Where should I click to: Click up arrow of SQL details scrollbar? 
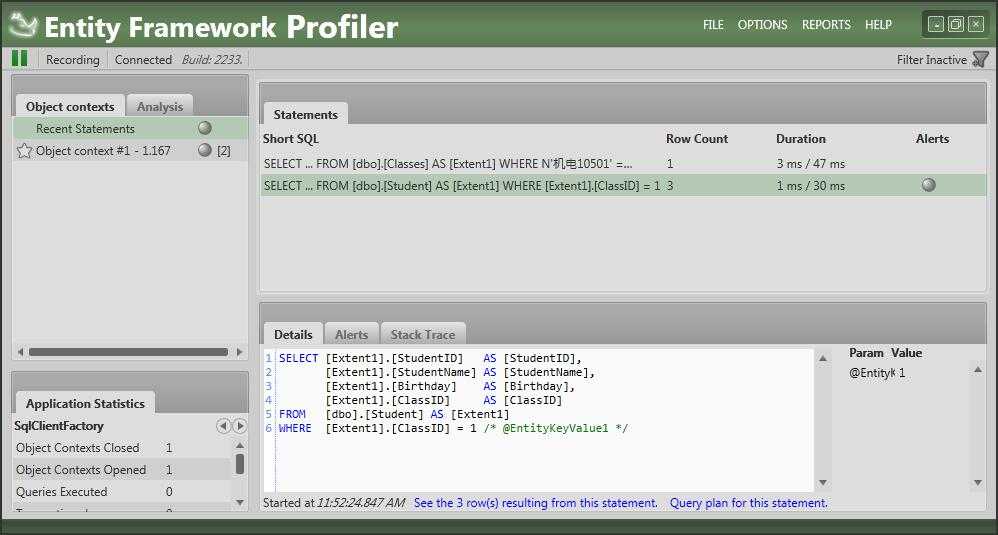[x=822, y=359]
